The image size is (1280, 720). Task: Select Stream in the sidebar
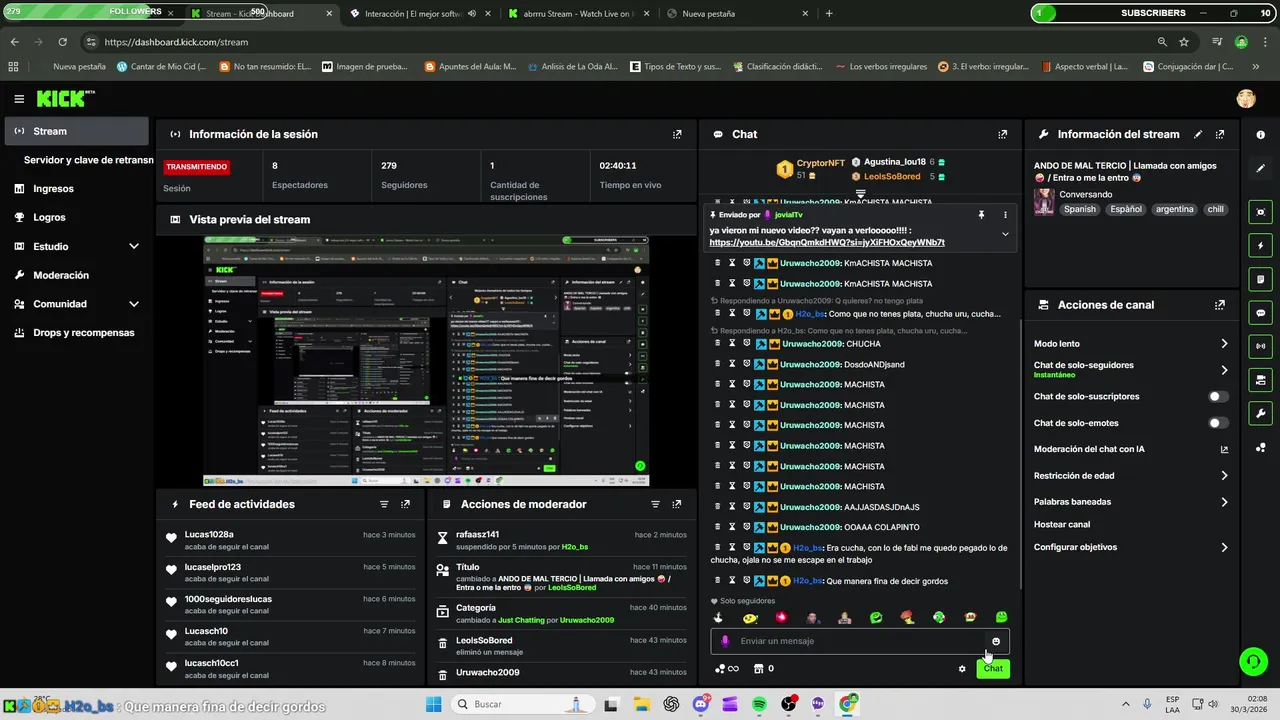click(77, 131)
